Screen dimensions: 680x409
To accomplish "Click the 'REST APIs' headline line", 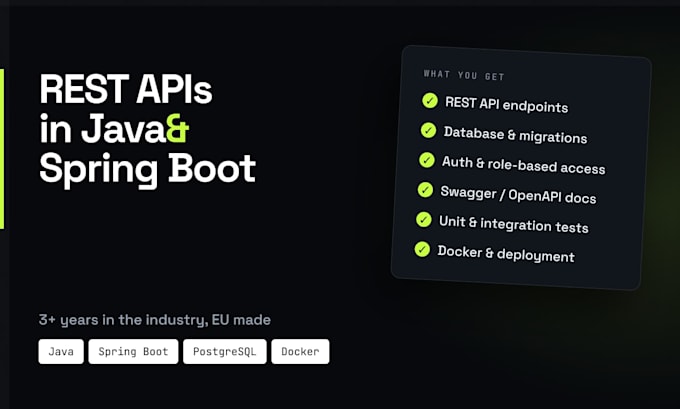I will click(x=126, y=89).
